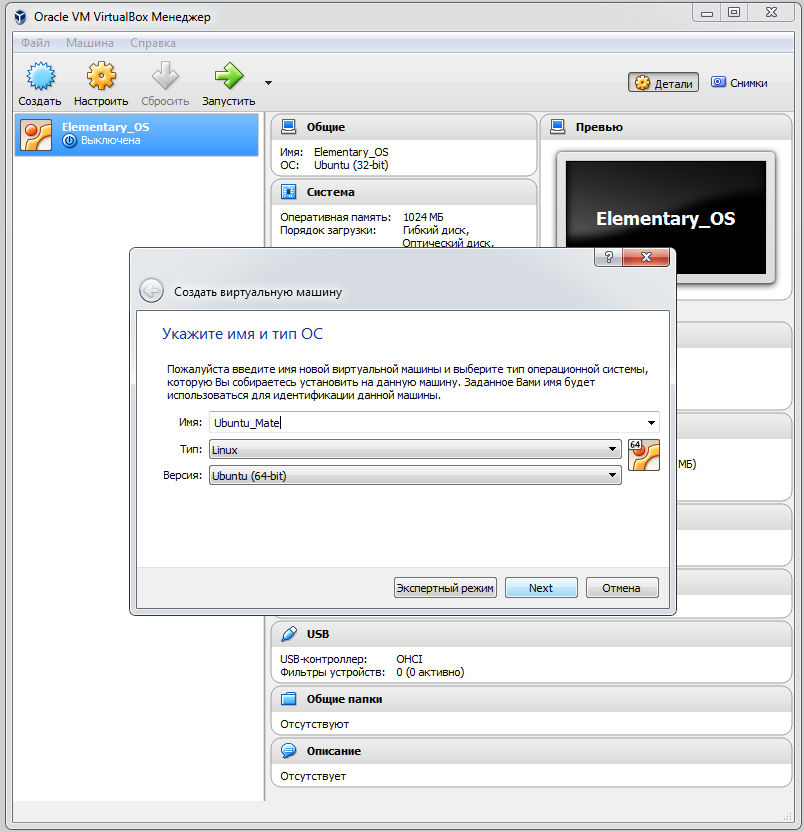Click the Общие section monitor icon

(x=288, y=127)
